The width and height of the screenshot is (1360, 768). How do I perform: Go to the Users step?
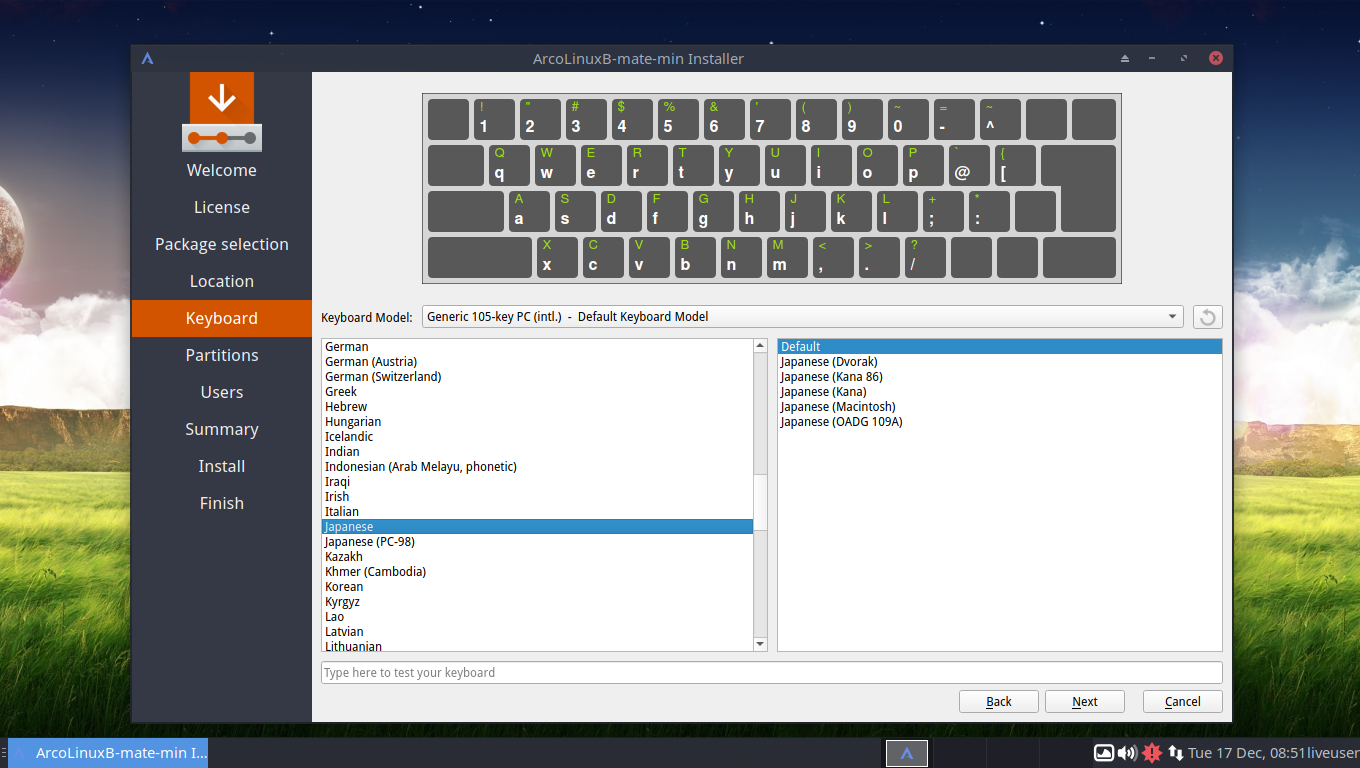point(222,392)
